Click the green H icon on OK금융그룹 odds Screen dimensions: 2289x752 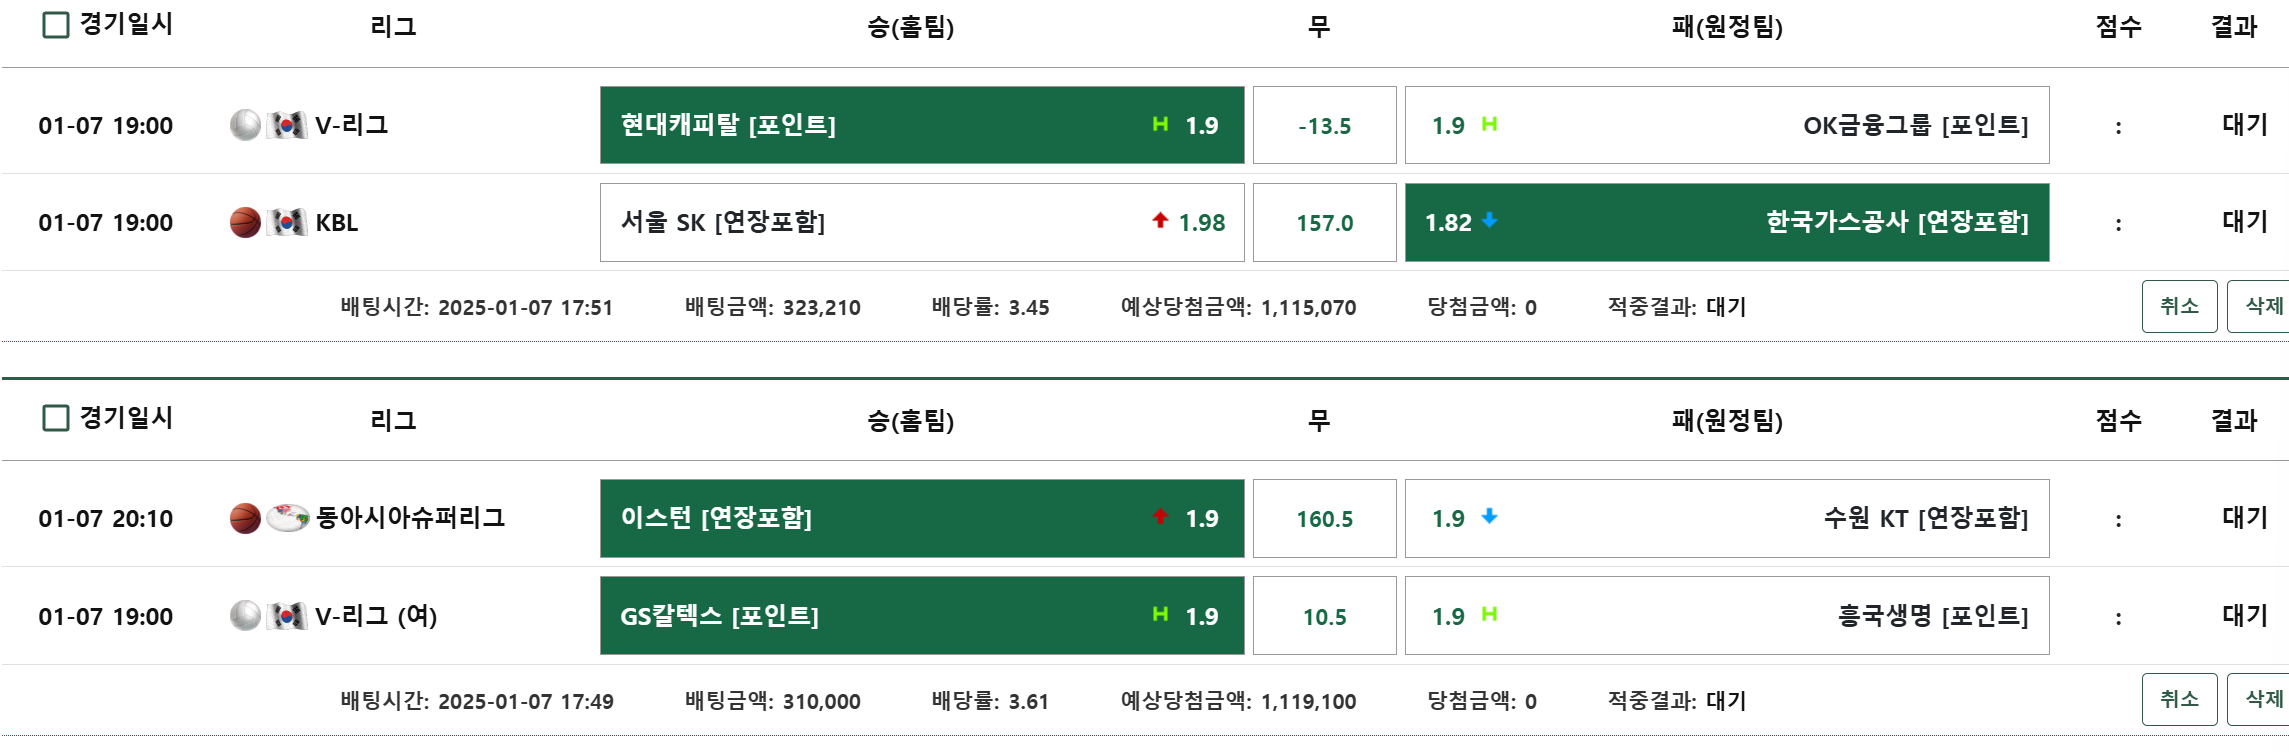click(x=1489, y=124)
